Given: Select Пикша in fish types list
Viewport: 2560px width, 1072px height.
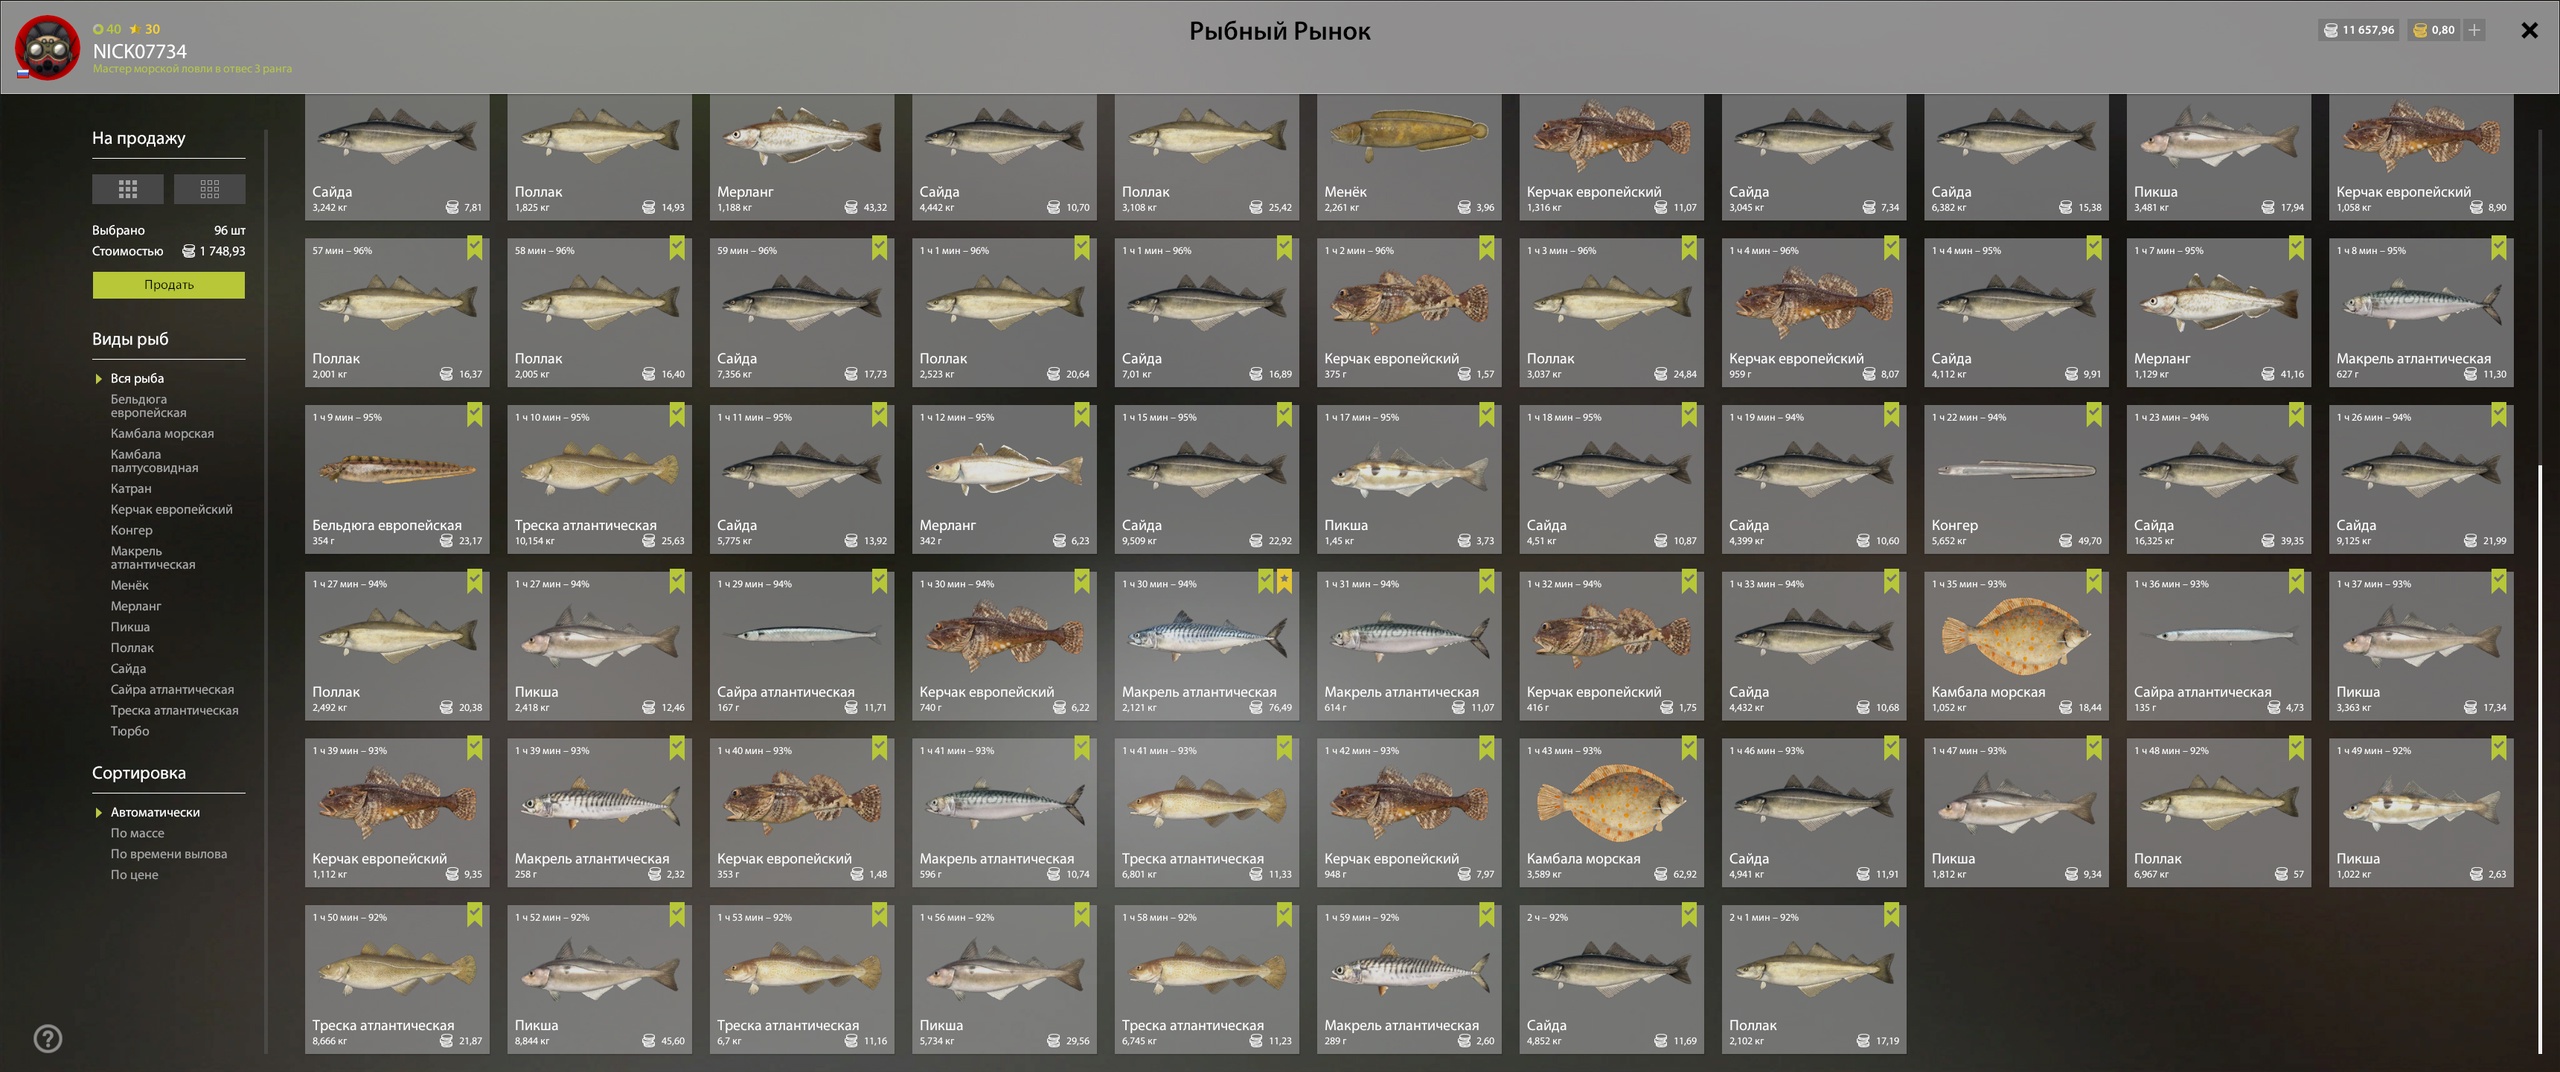Looking at the screenshot, I should (130, 627).
